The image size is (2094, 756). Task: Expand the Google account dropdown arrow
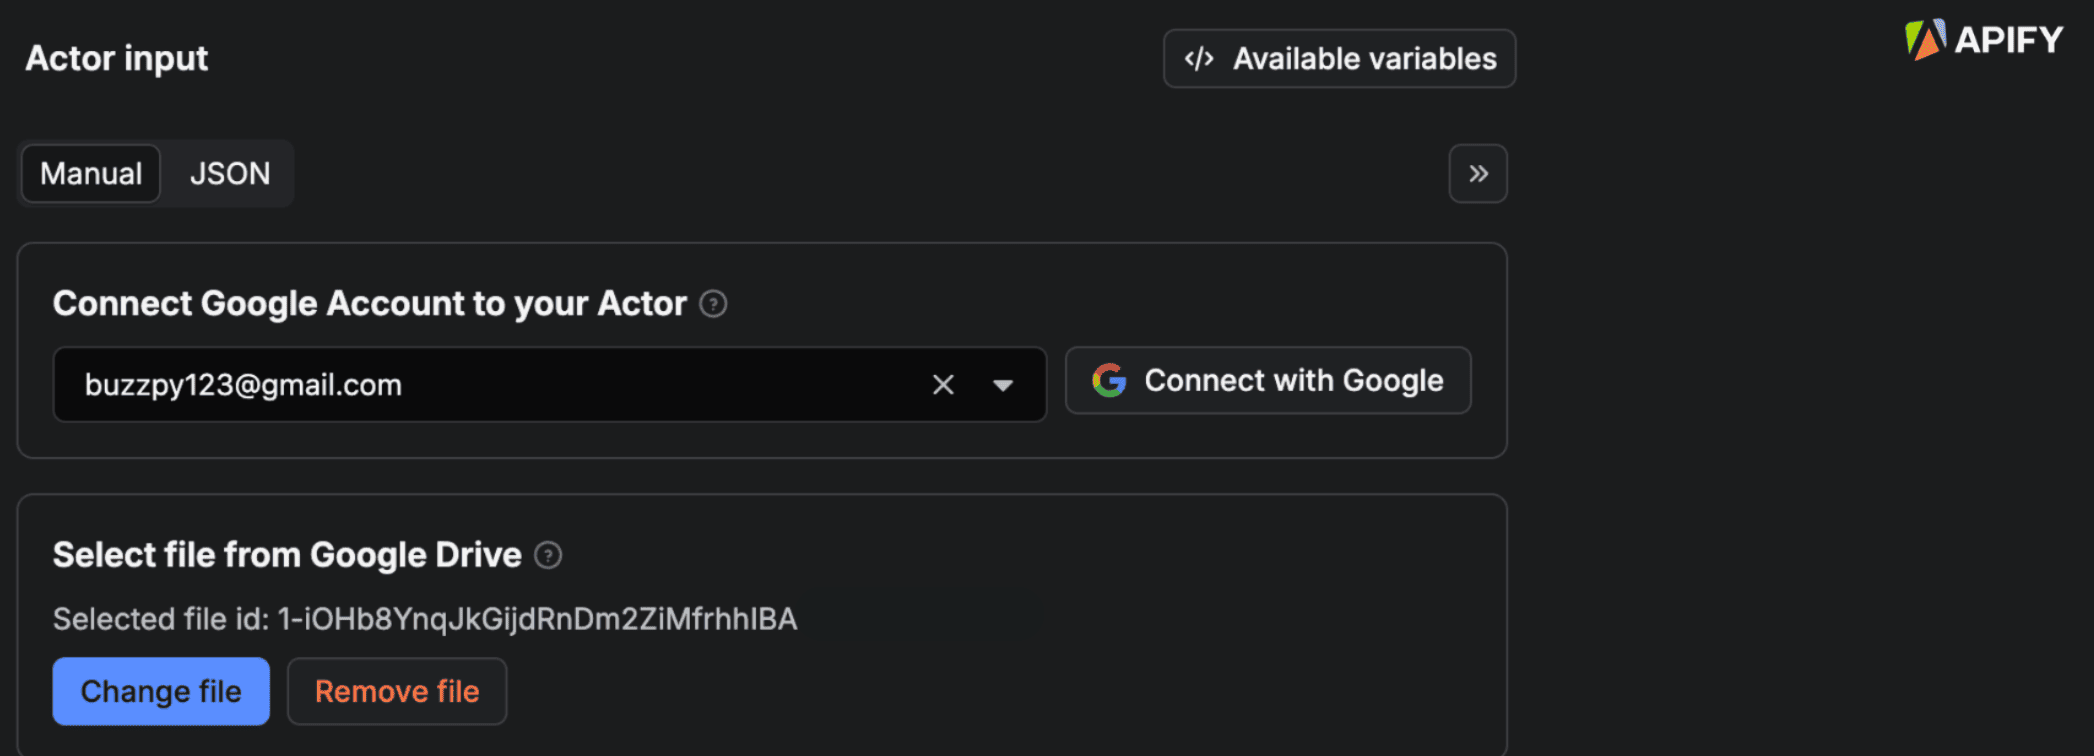coord(1003,385)
